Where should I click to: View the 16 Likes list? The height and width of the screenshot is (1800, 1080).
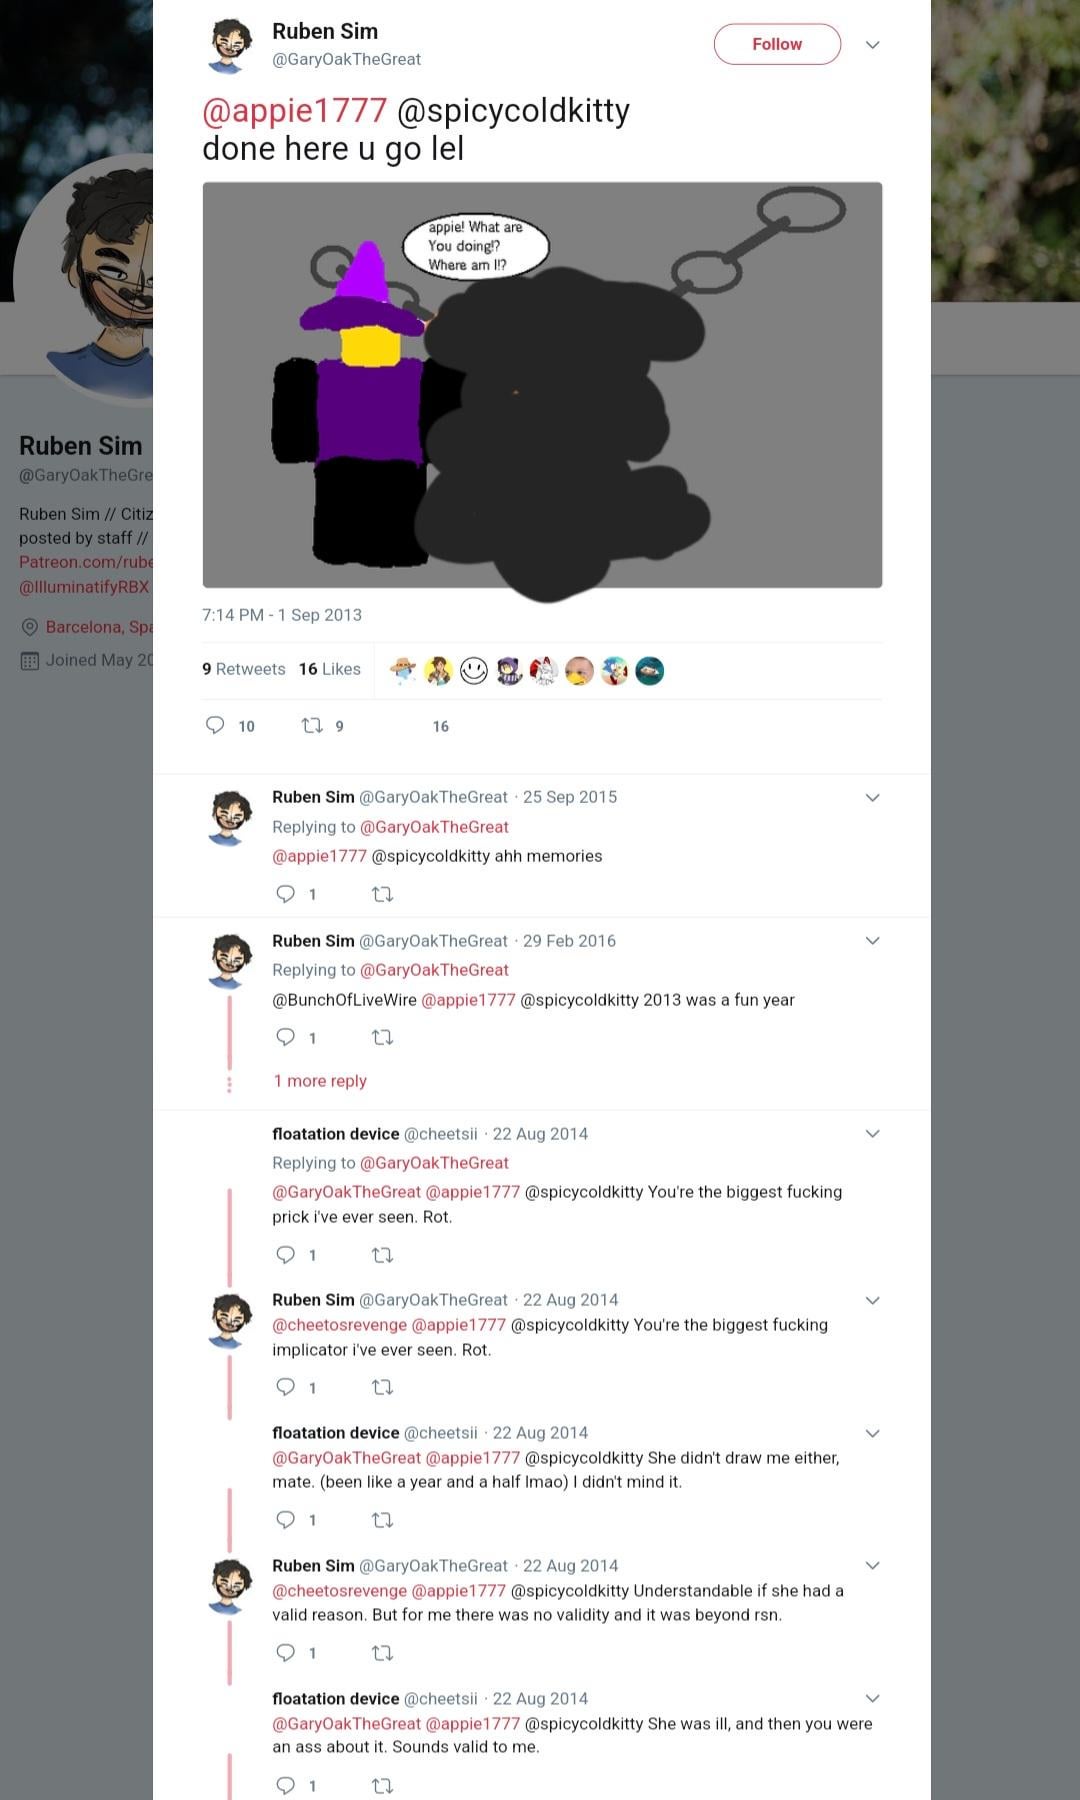(x=329, y=669)
